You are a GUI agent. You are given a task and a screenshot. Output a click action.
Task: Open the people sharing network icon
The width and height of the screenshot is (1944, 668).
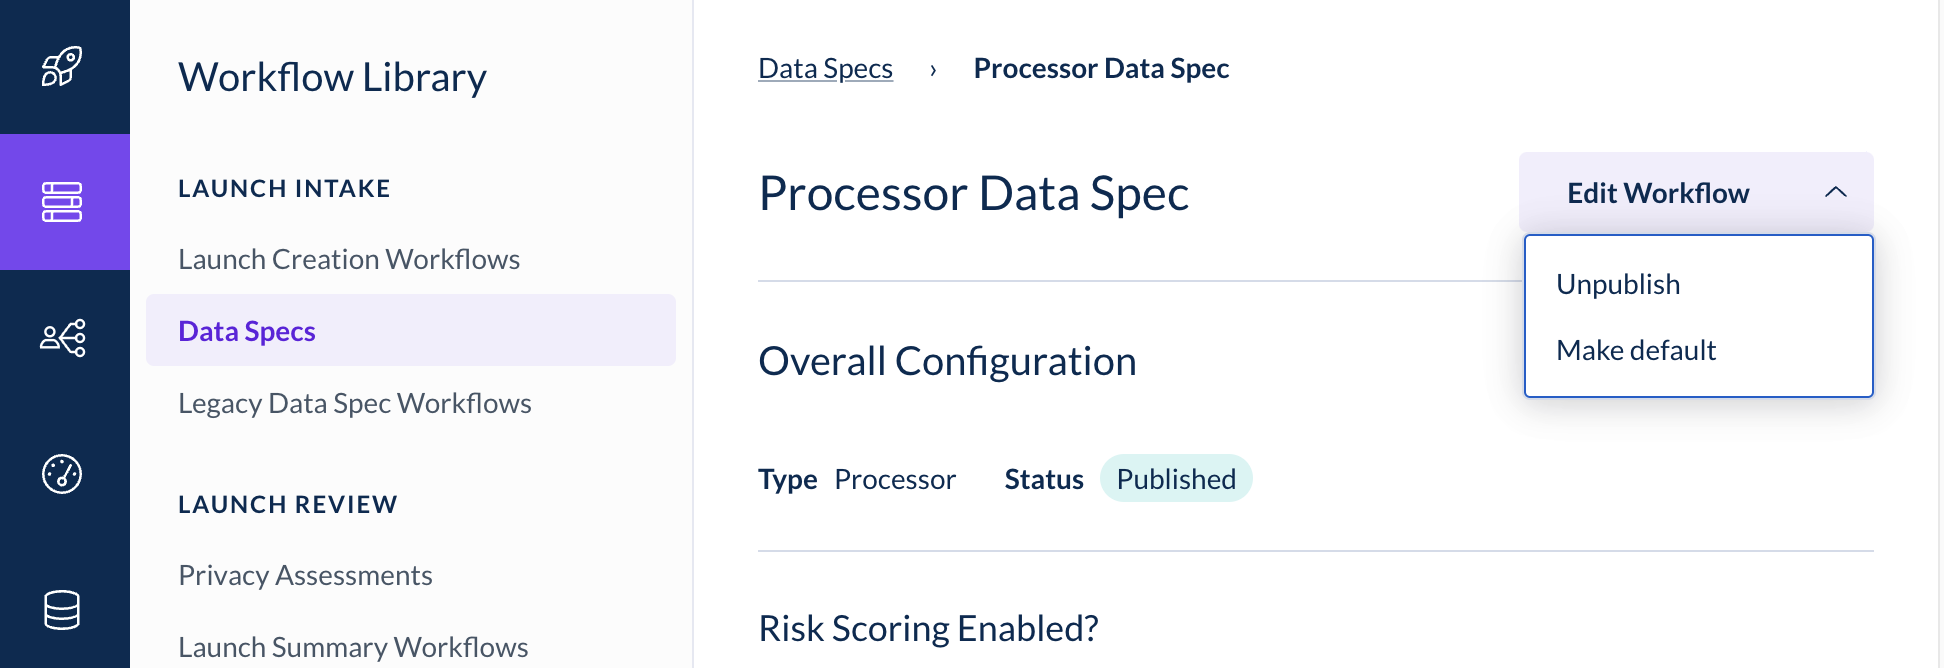62,338
